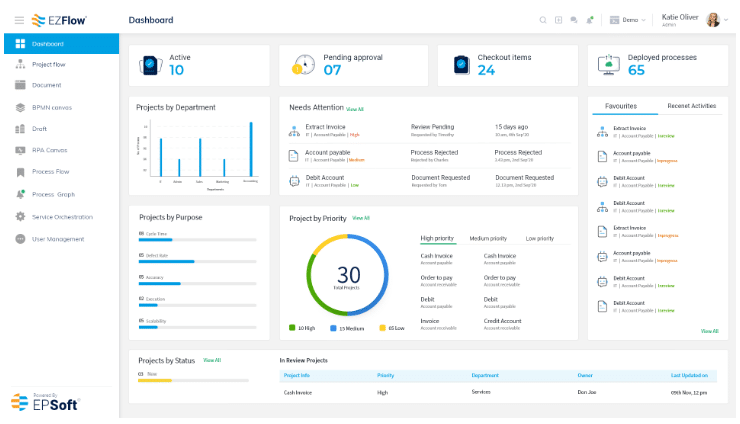Click the Active count 10
This screenshot has height=424, width=740.
coord(177,70)
